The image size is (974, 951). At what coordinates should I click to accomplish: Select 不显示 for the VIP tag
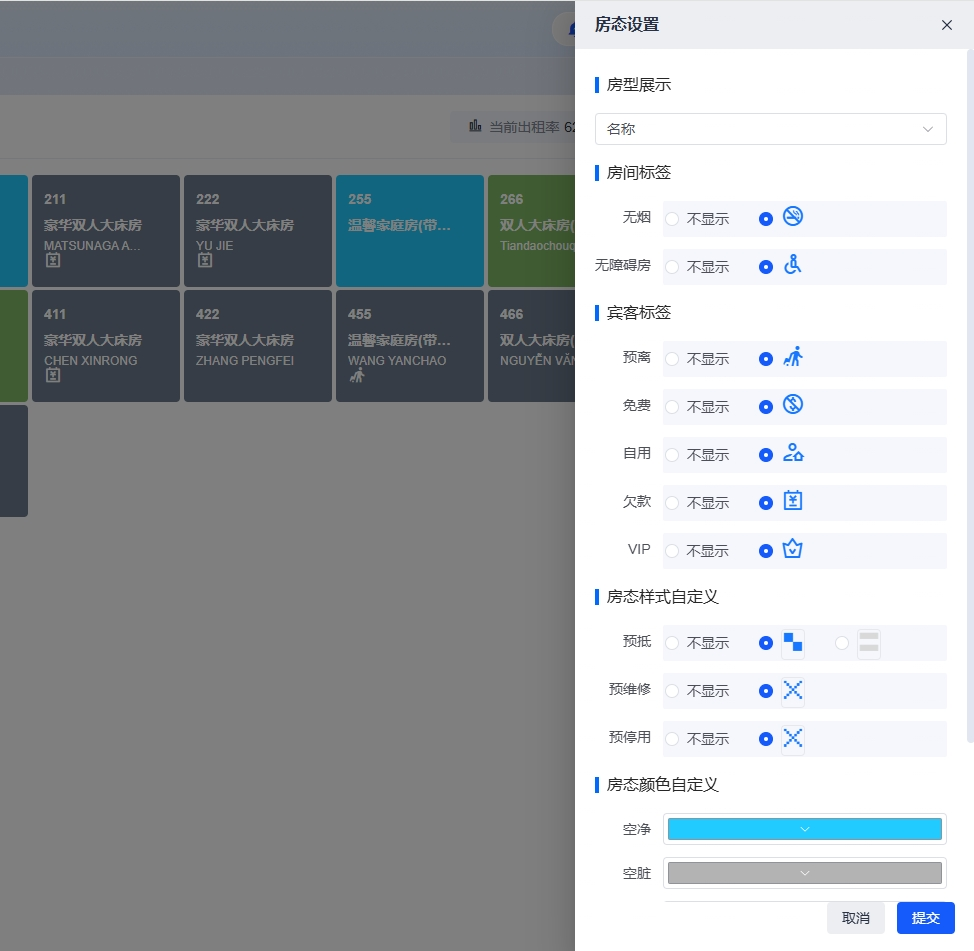pyautogui.click(x=673, y=551)
